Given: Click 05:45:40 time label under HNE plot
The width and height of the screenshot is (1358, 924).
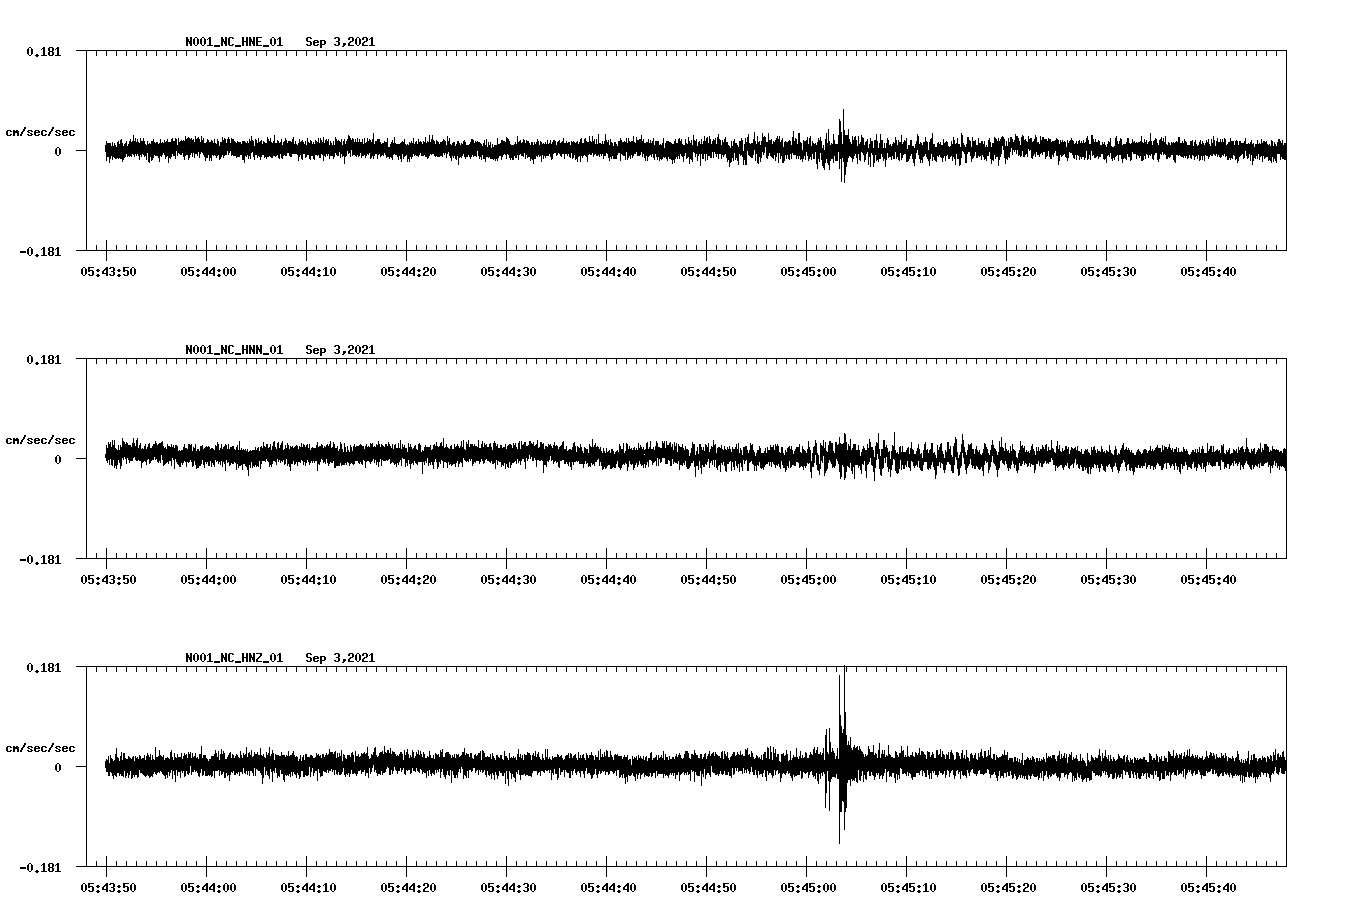Looking at the screenshot, I should tap(1208, 272).
